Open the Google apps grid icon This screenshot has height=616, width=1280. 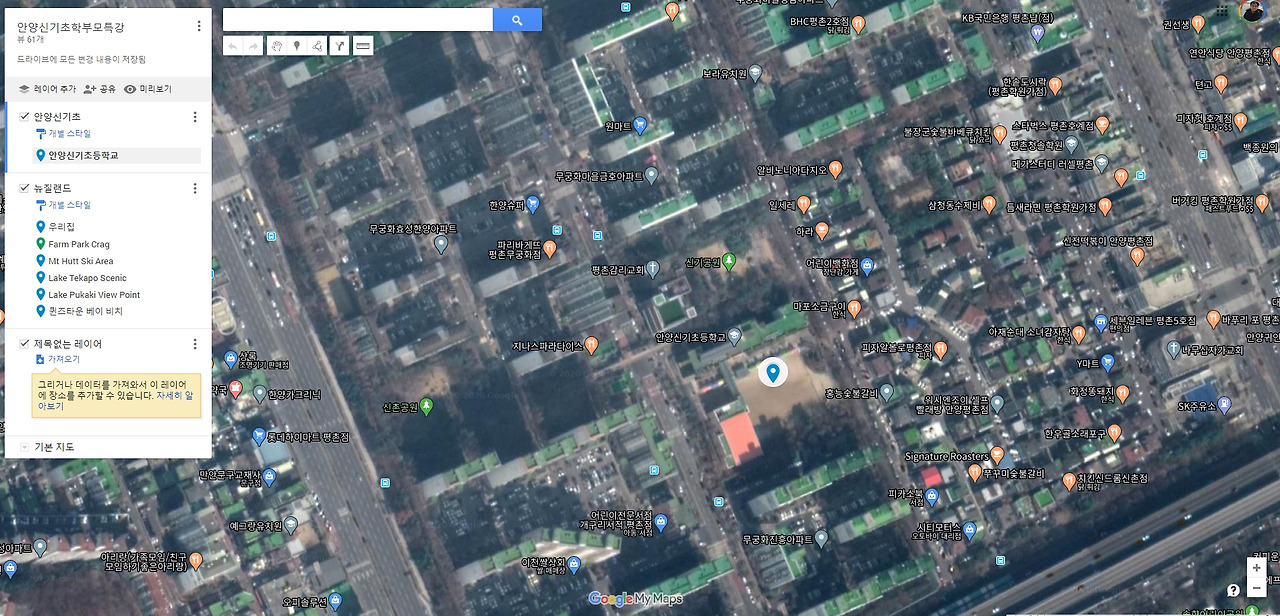point(1223,12)
